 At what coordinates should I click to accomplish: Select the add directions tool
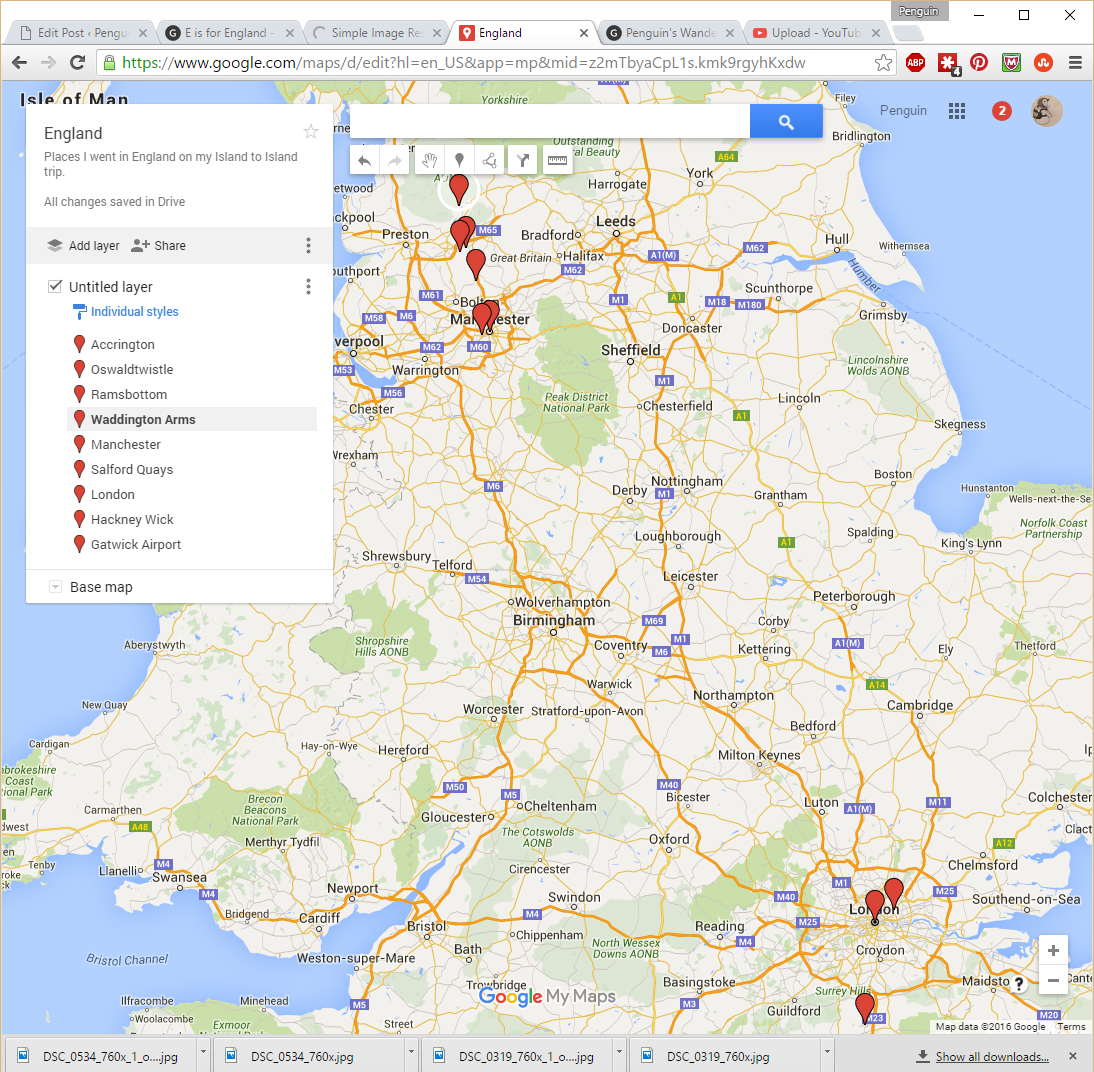523,161
